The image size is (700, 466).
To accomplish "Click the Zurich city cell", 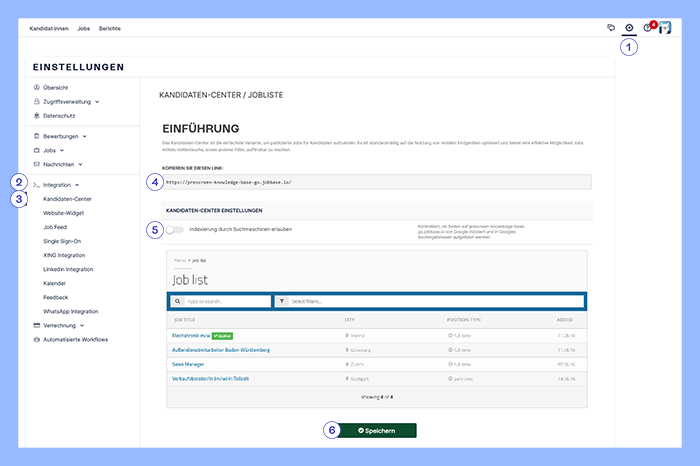I will click(354, 365).
